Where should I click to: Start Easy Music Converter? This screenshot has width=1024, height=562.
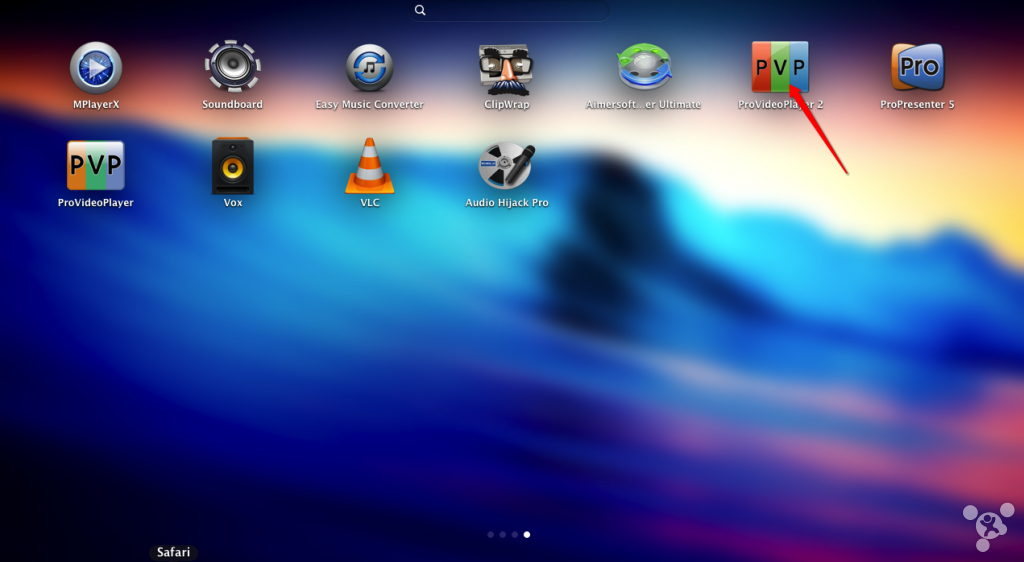[x=369, y=68]
